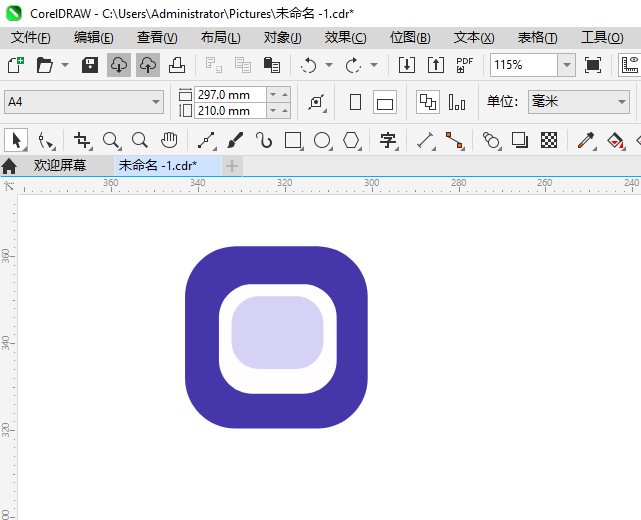Viewport: 641px width, 520px height.
Task: Click the page auto-fit icon
Action: tap(317, 102)
